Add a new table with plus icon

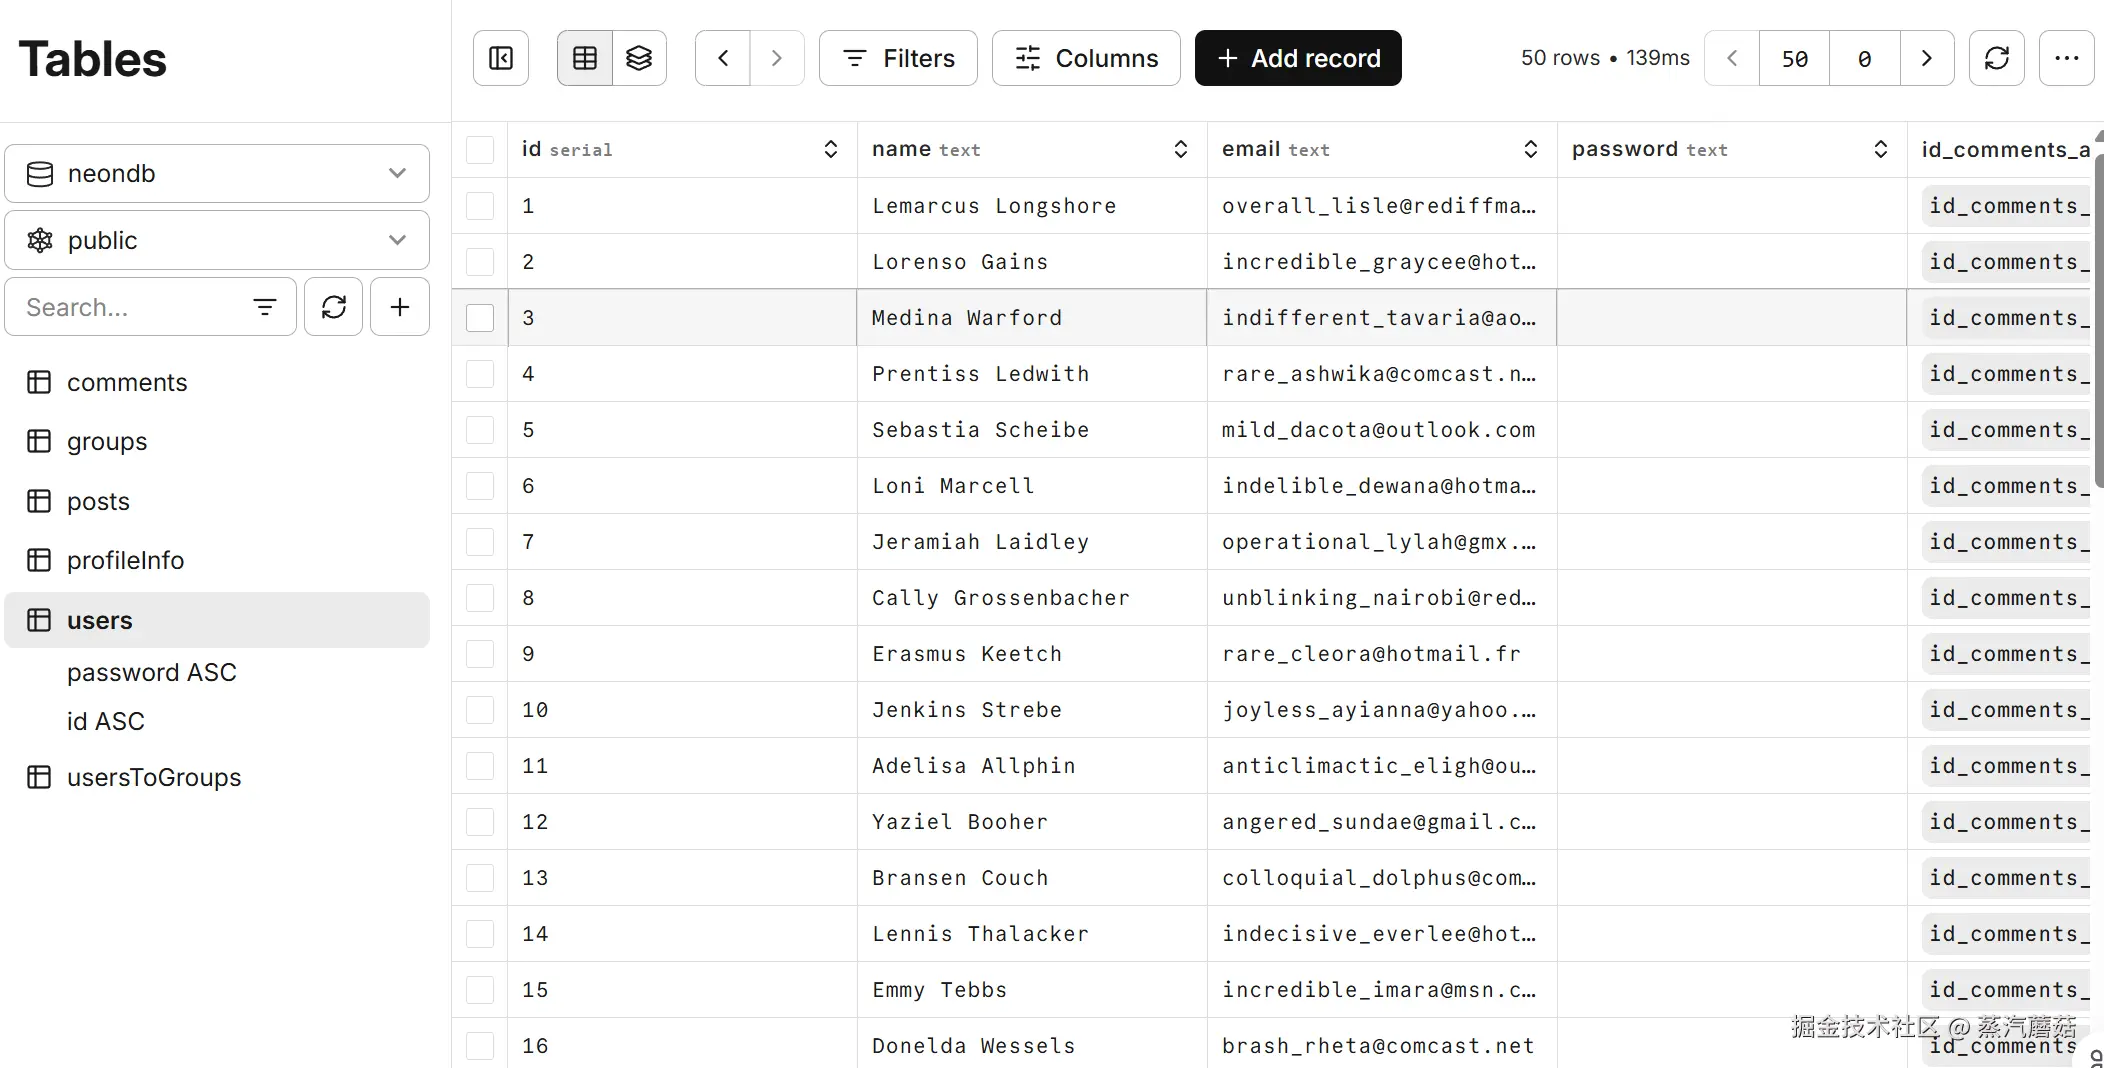[x=400, y=307]
